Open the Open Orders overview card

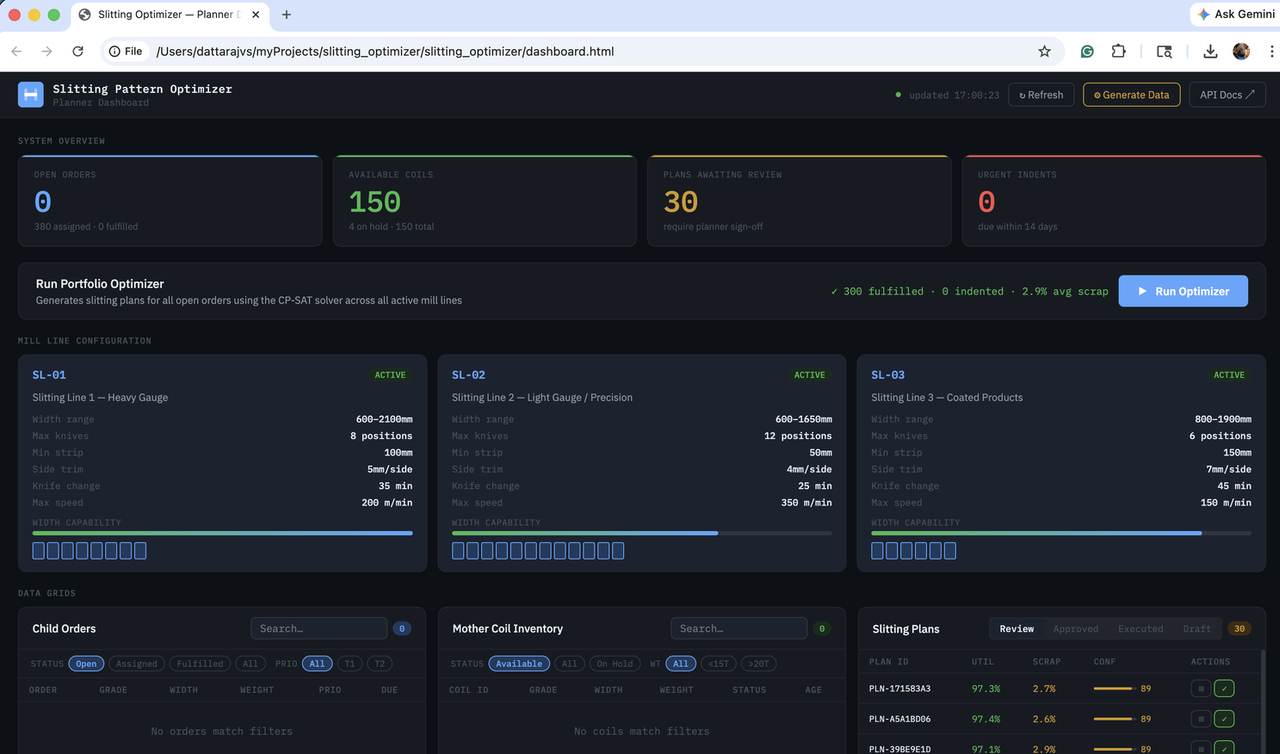click(170, 201)
